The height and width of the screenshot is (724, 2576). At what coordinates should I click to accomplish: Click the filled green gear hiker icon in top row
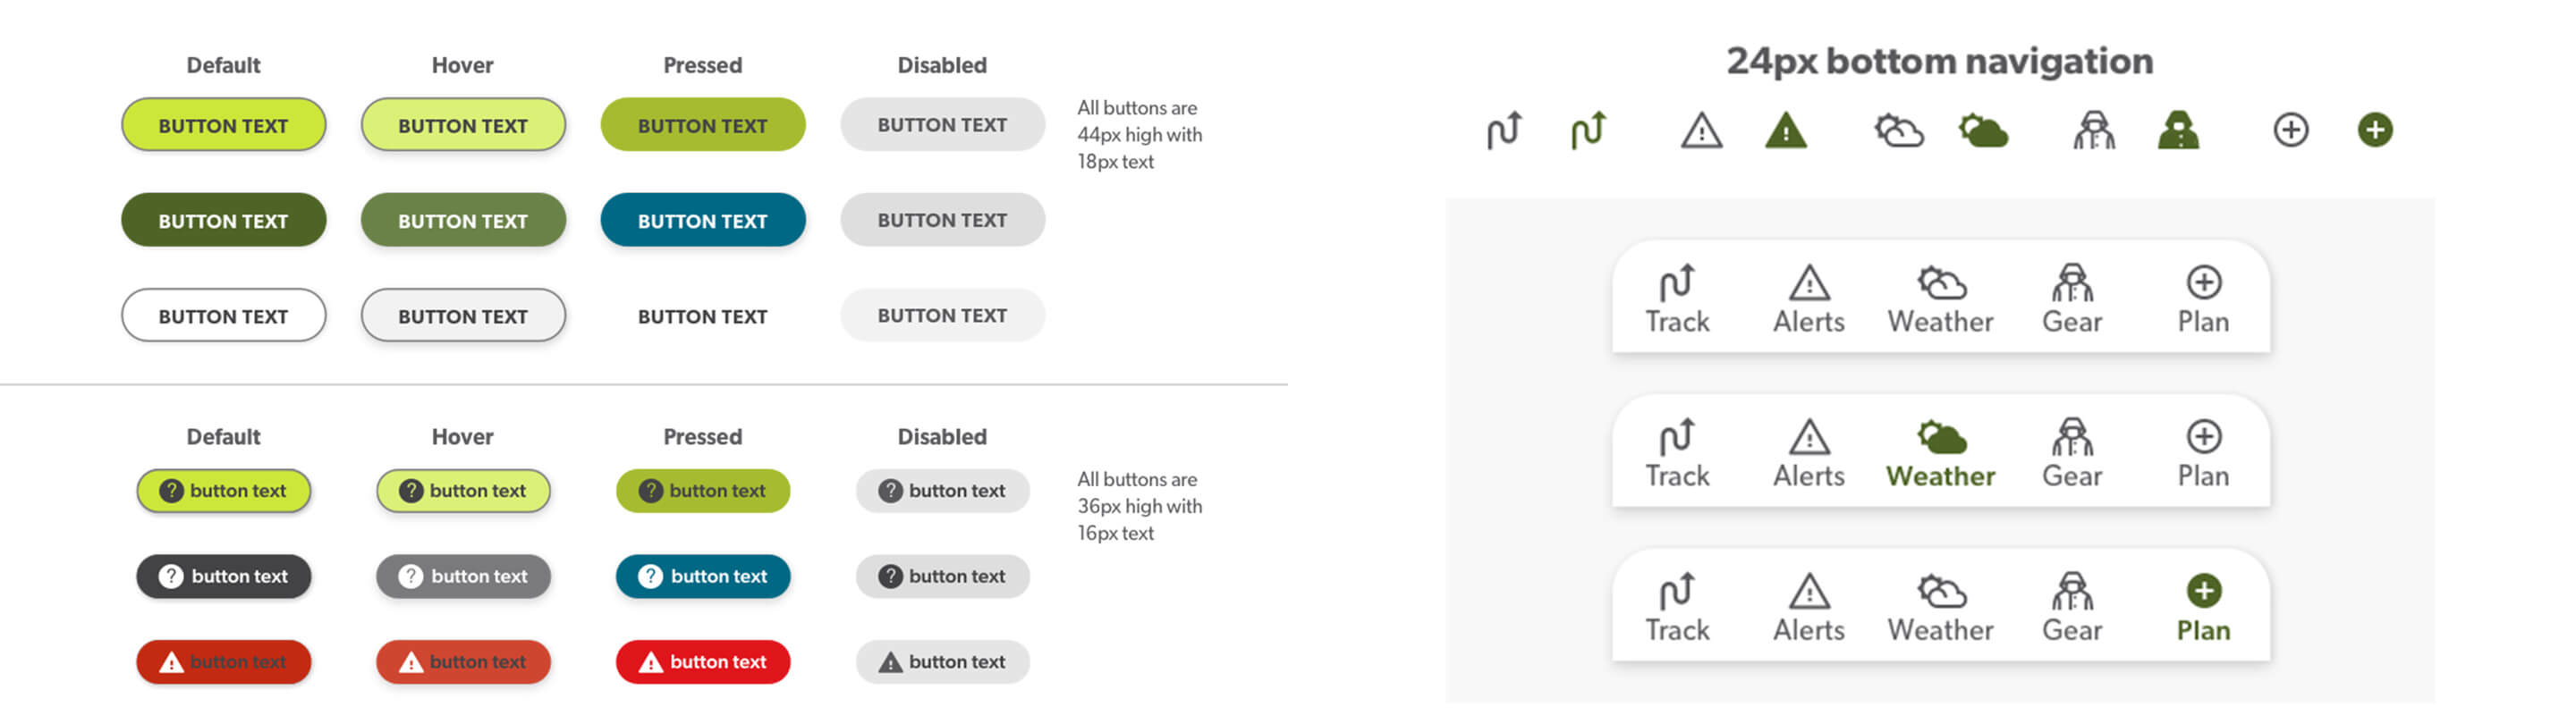click(x=2178, y=130)
